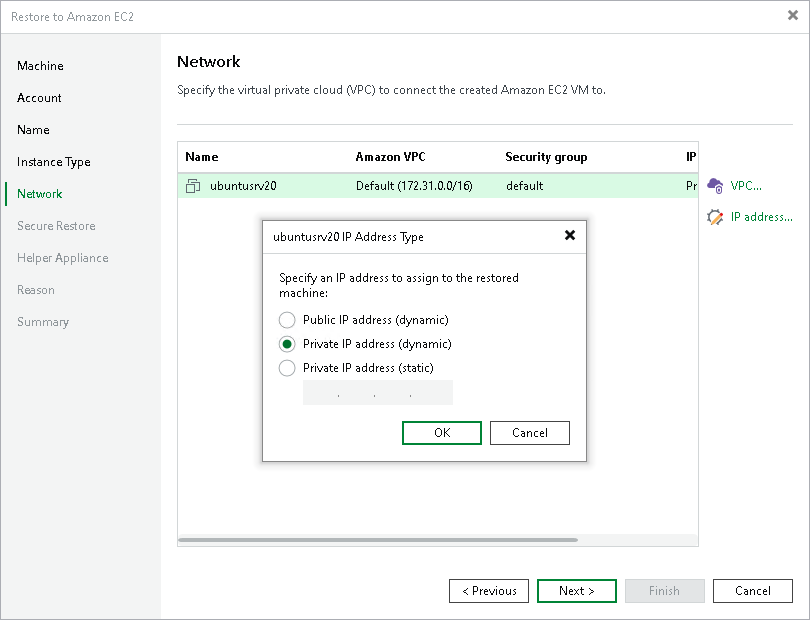810x620 pixels.
Task: Click the default security group cell
Action: tap(525, 186)
